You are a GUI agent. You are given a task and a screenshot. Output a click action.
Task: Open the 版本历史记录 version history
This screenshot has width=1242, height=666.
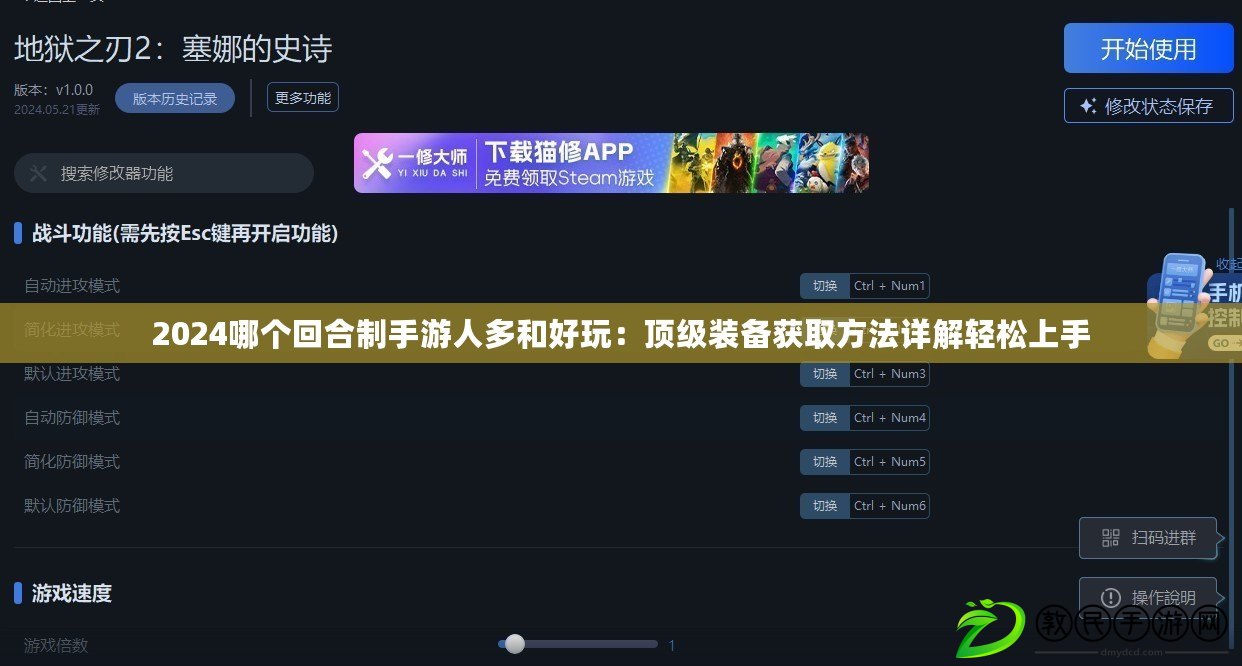[175, 98]
